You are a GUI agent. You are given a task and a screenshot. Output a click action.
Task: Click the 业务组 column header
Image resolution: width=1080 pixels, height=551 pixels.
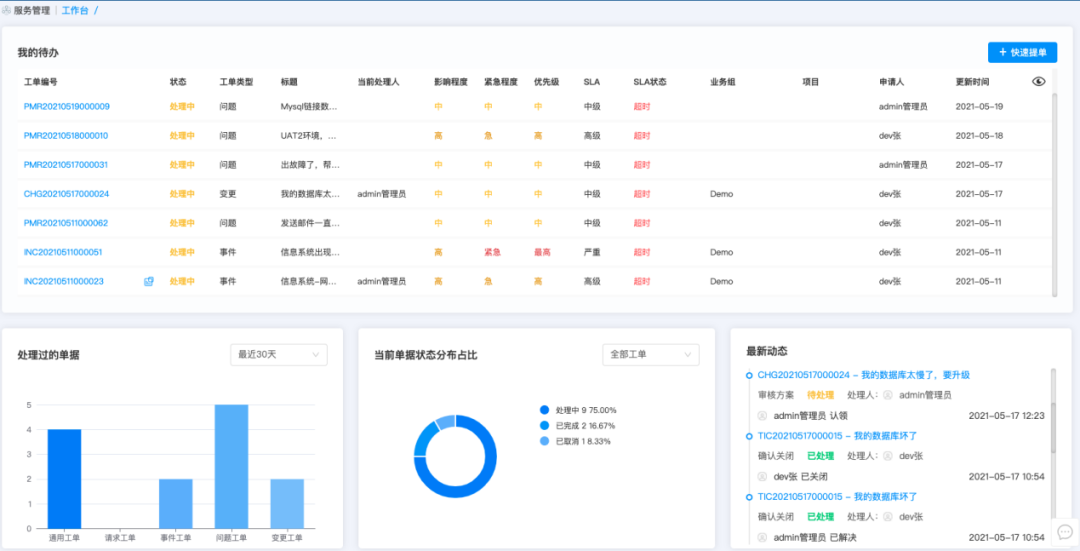pos(723,82)
